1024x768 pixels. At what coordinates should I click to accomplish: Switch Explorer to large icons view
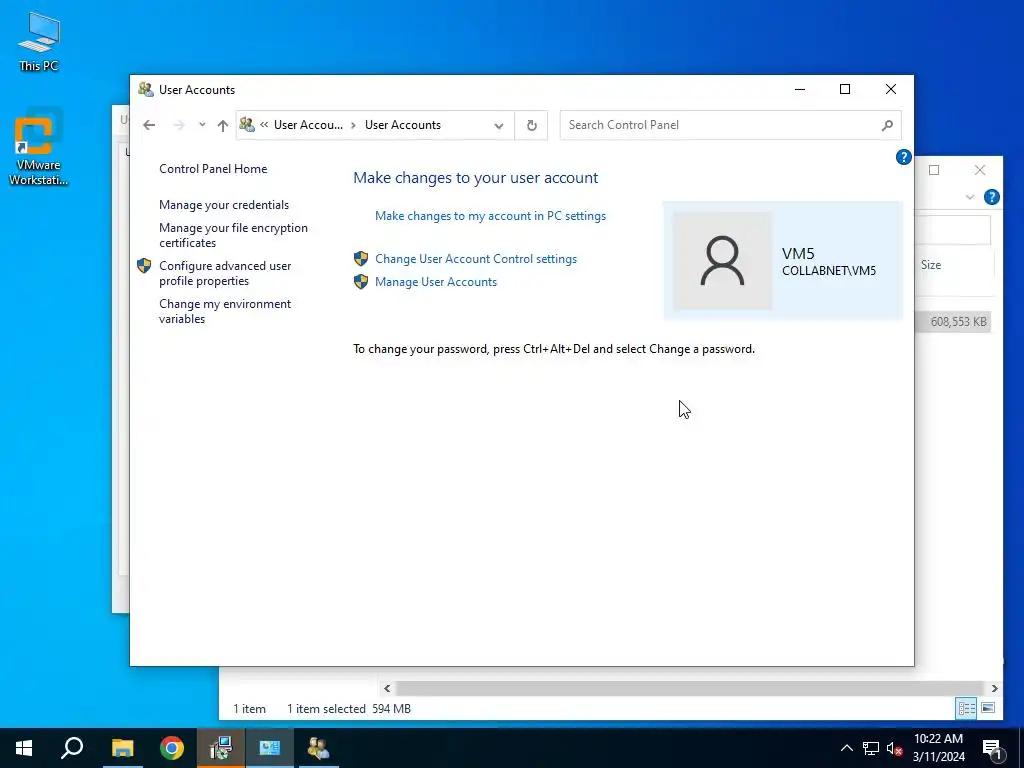point(988,708)
